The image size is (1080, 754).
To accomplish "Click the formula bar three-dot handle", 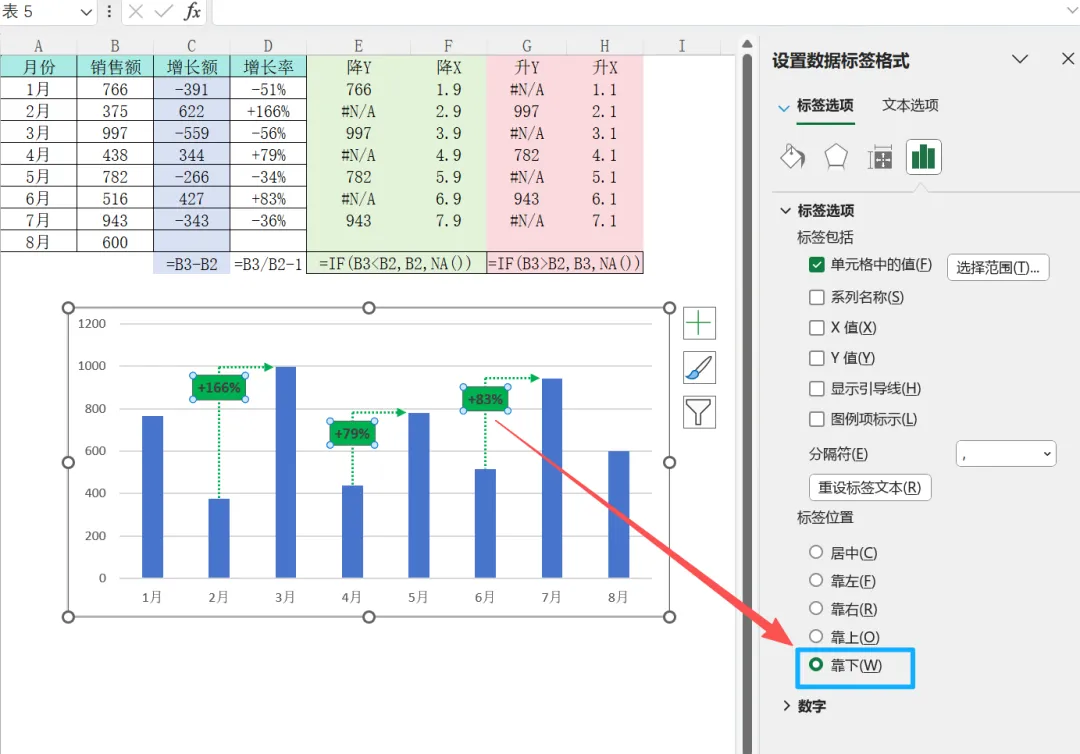I will pos(109,12).
